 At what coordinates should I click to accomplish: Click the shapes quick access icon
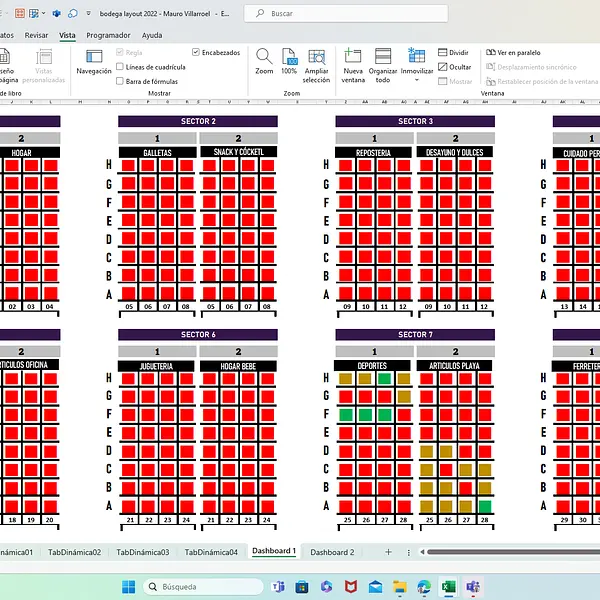tap(73, 13)
